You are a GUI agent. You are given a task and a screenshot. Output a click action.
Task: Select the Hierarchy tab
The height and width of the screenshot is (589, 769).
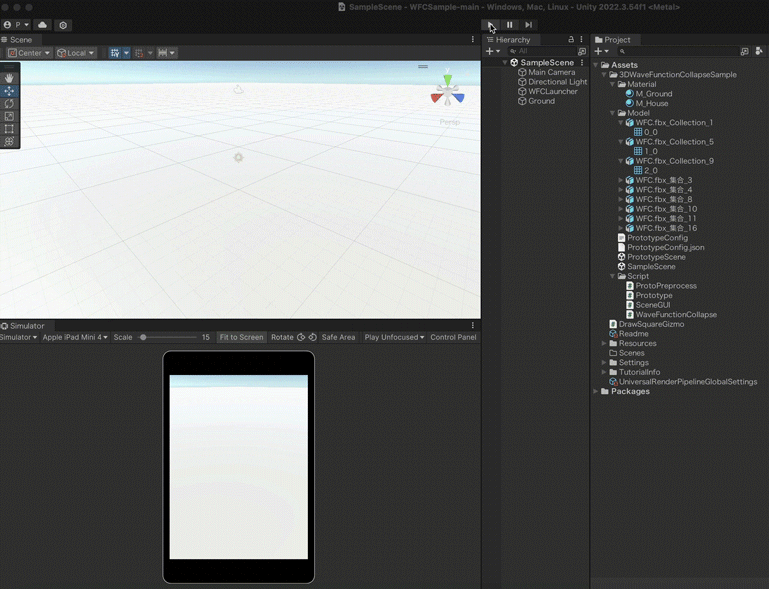tap(512, 40)
